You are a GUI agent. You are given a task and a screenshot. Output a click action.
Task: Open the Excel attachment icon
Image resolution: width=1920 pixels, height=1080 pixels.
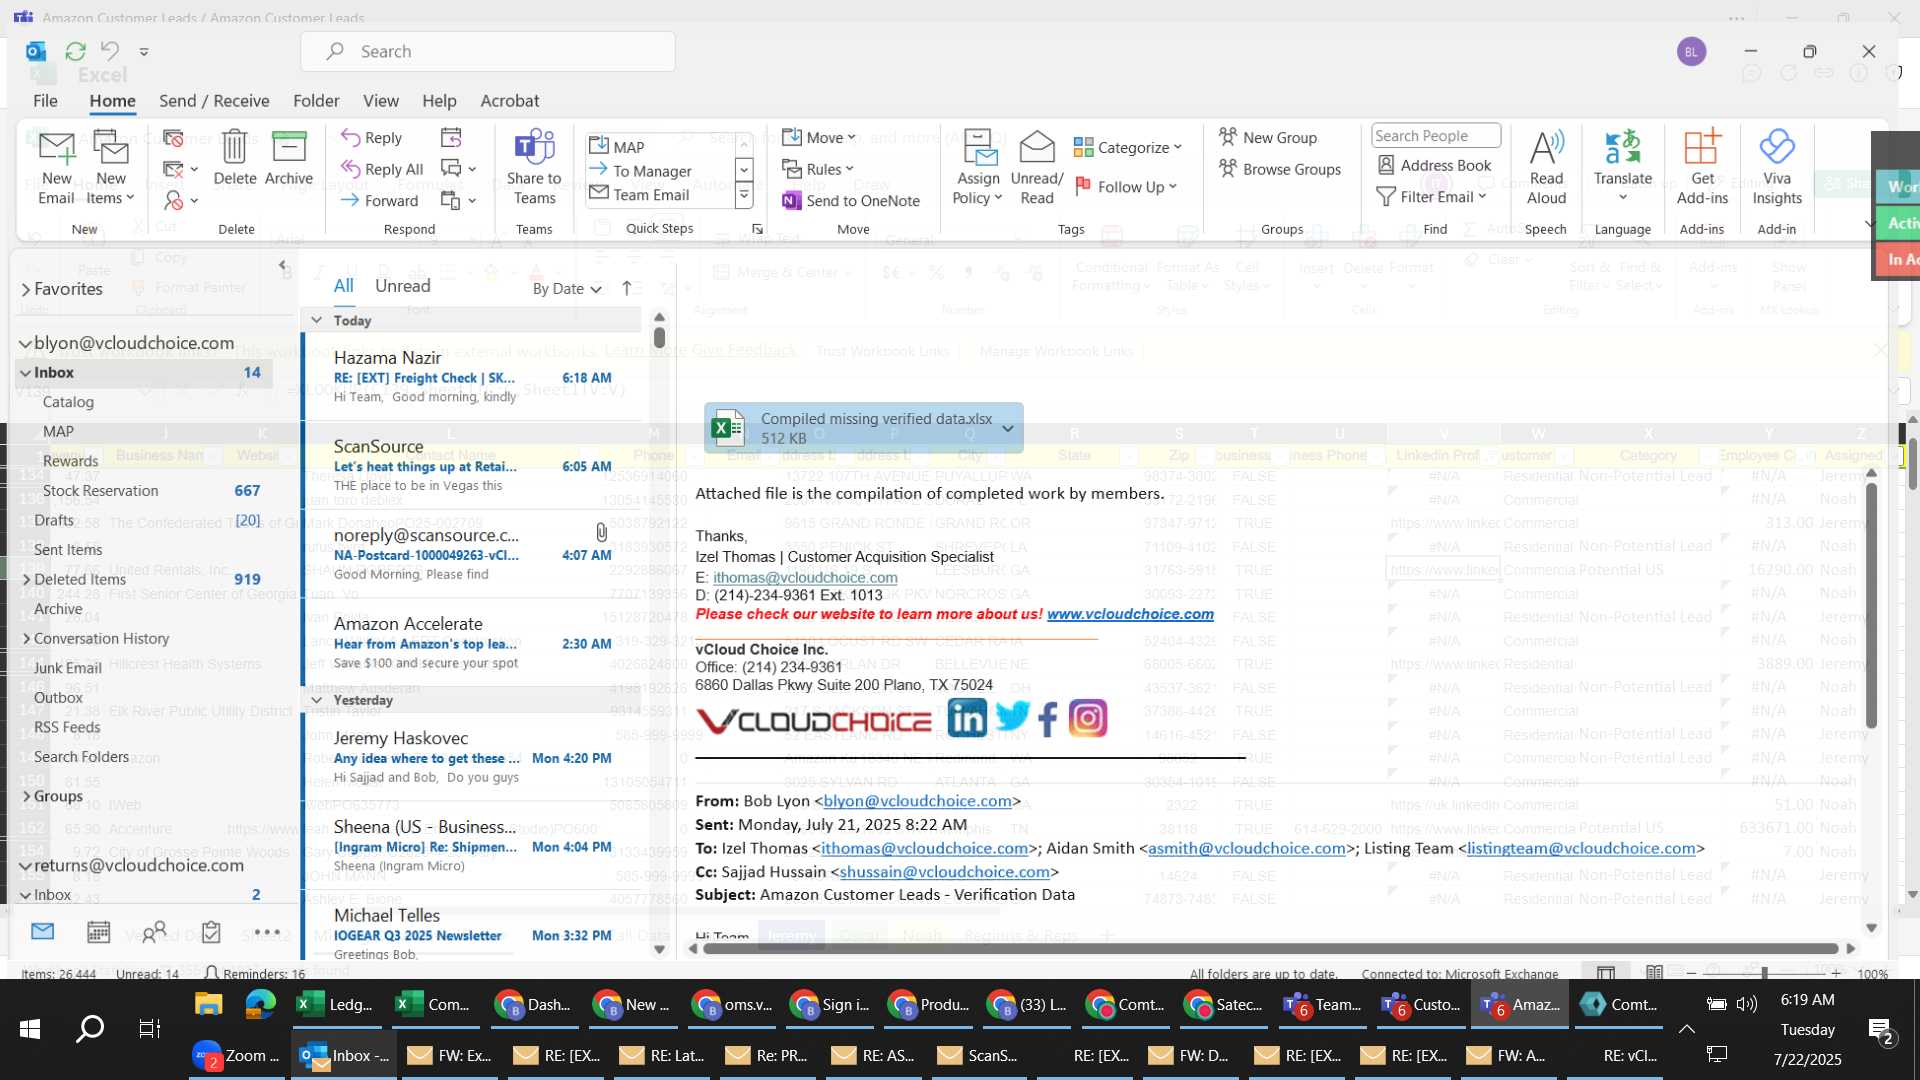(x=727, y=428)
